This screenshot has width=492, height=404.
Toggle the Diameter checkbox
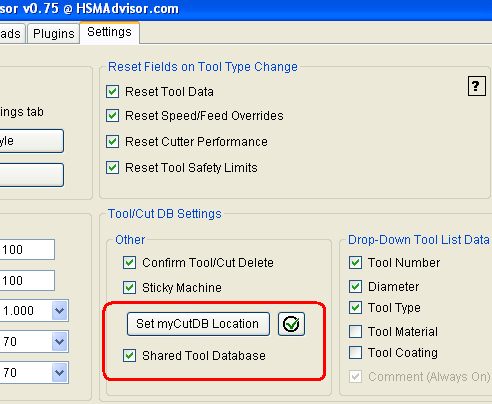click(x=355, y=287)
